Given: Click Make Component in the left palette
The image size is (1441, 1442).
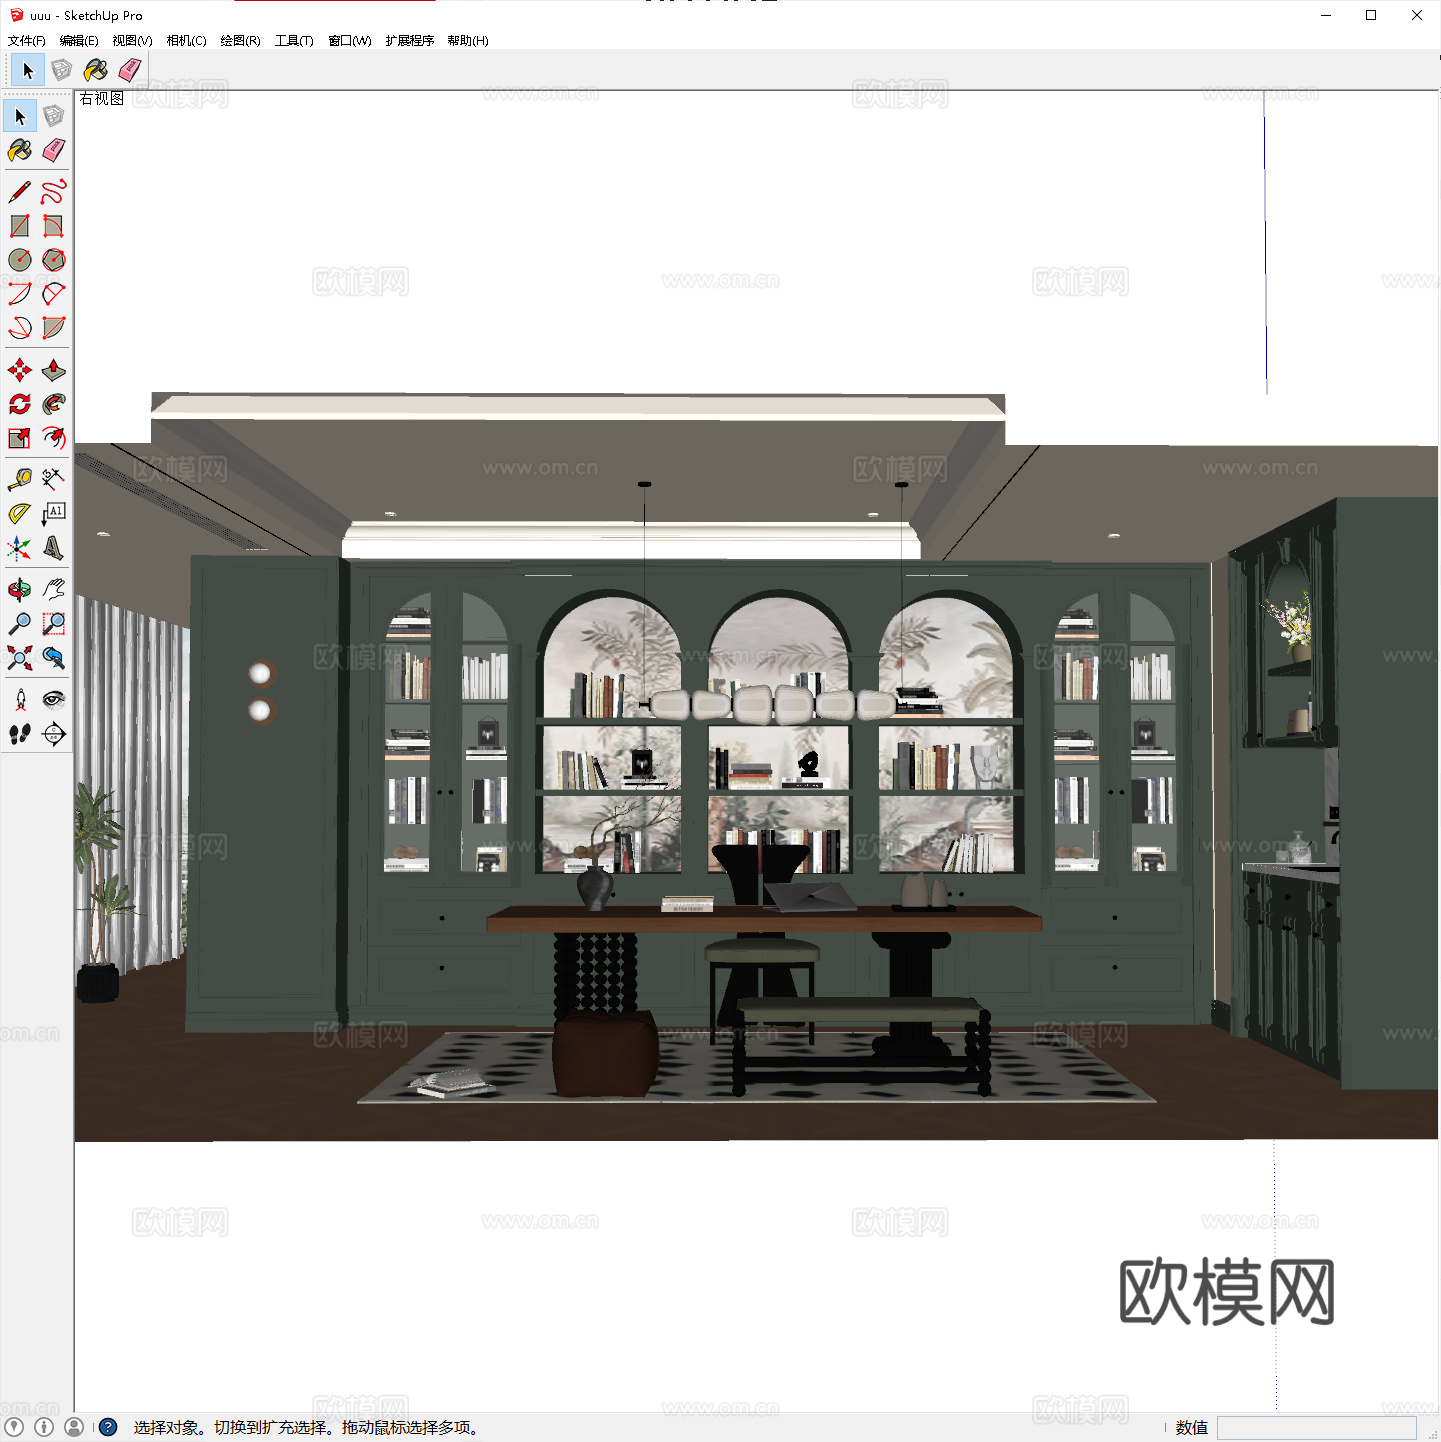Looking at the screenshot, I should click(54, 116).
